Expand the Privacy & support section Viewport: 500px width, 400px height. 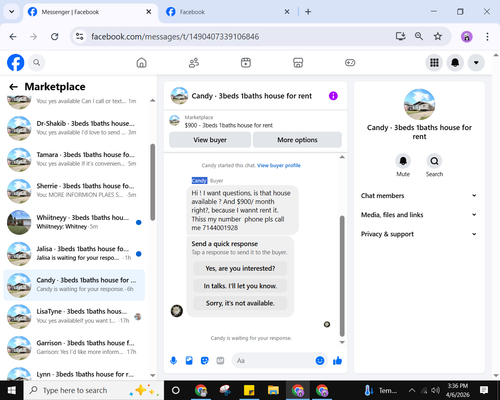419,234
